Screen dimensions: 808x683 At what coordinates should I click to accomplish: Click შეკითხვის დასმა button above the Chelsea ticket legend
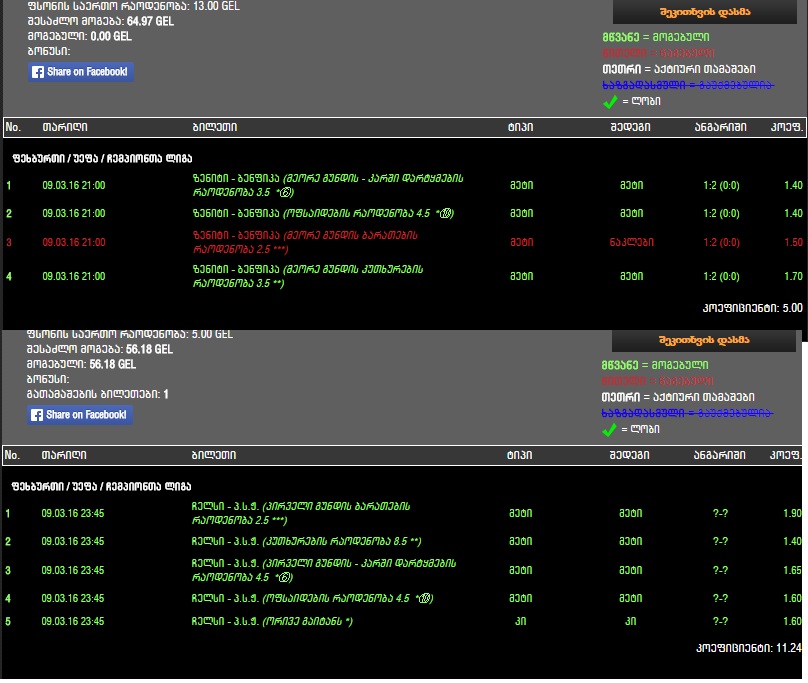coord(704,340)
